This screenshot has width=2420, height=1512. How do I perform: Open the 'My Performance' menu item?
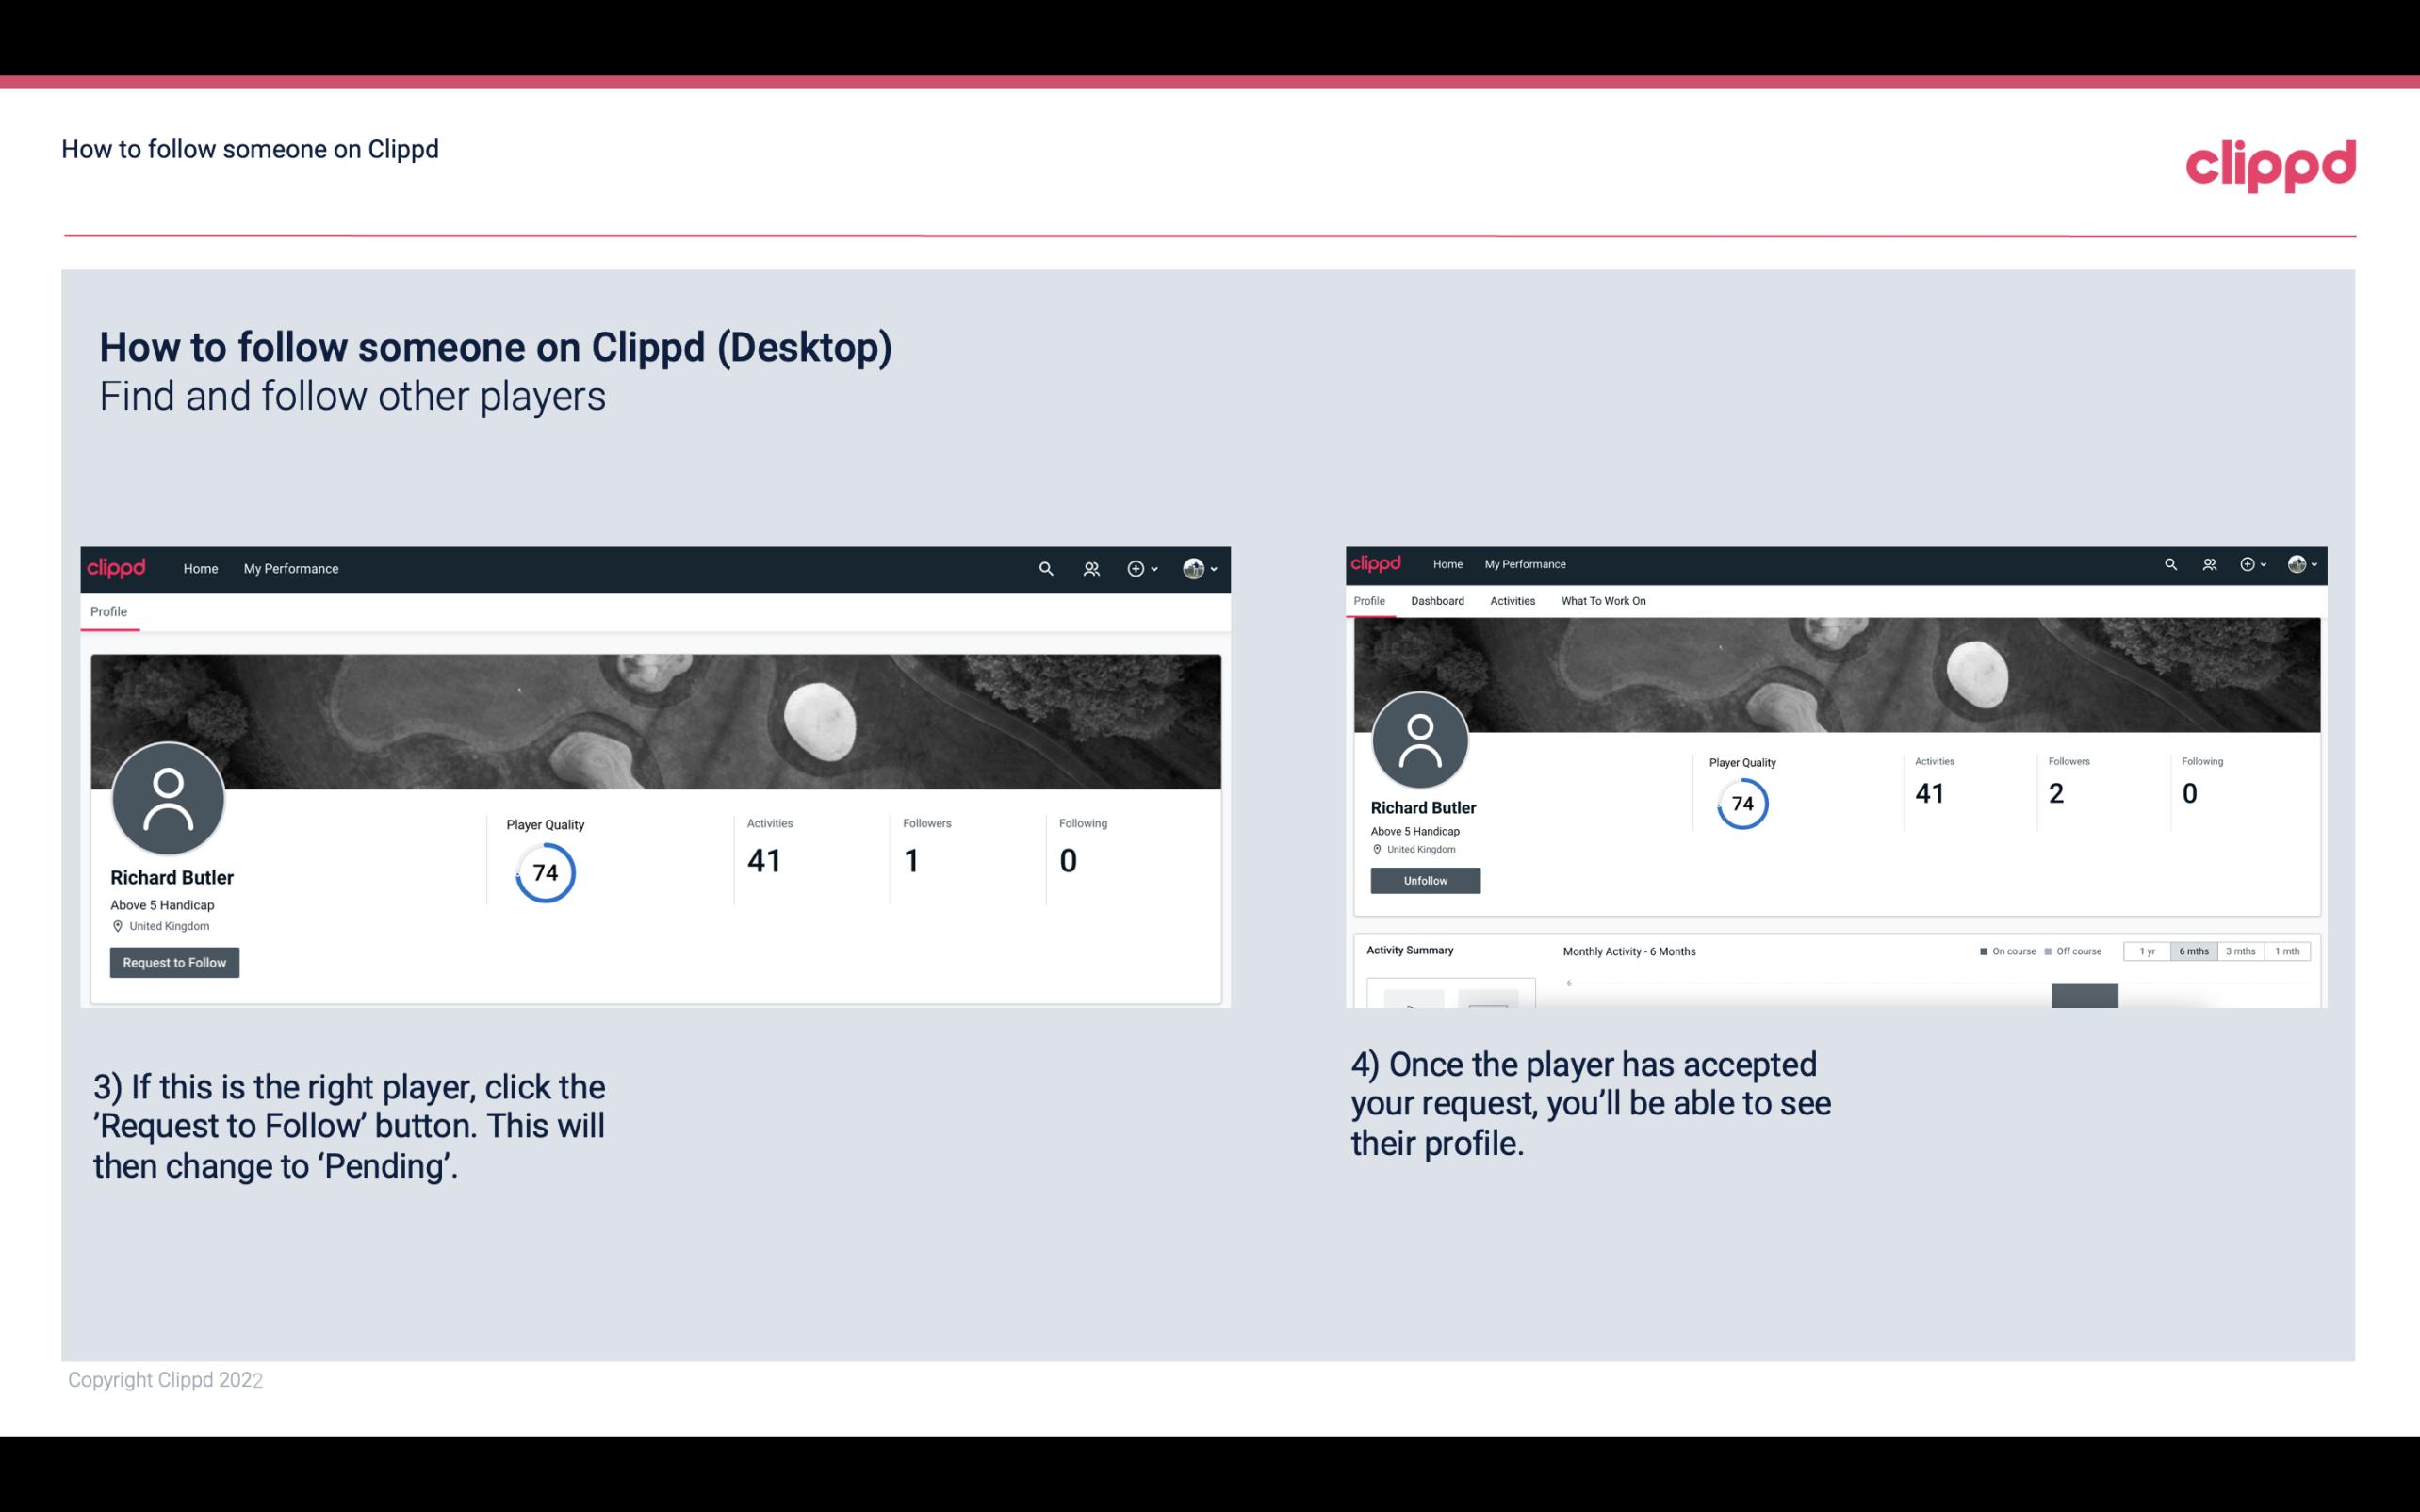[289, 568]
